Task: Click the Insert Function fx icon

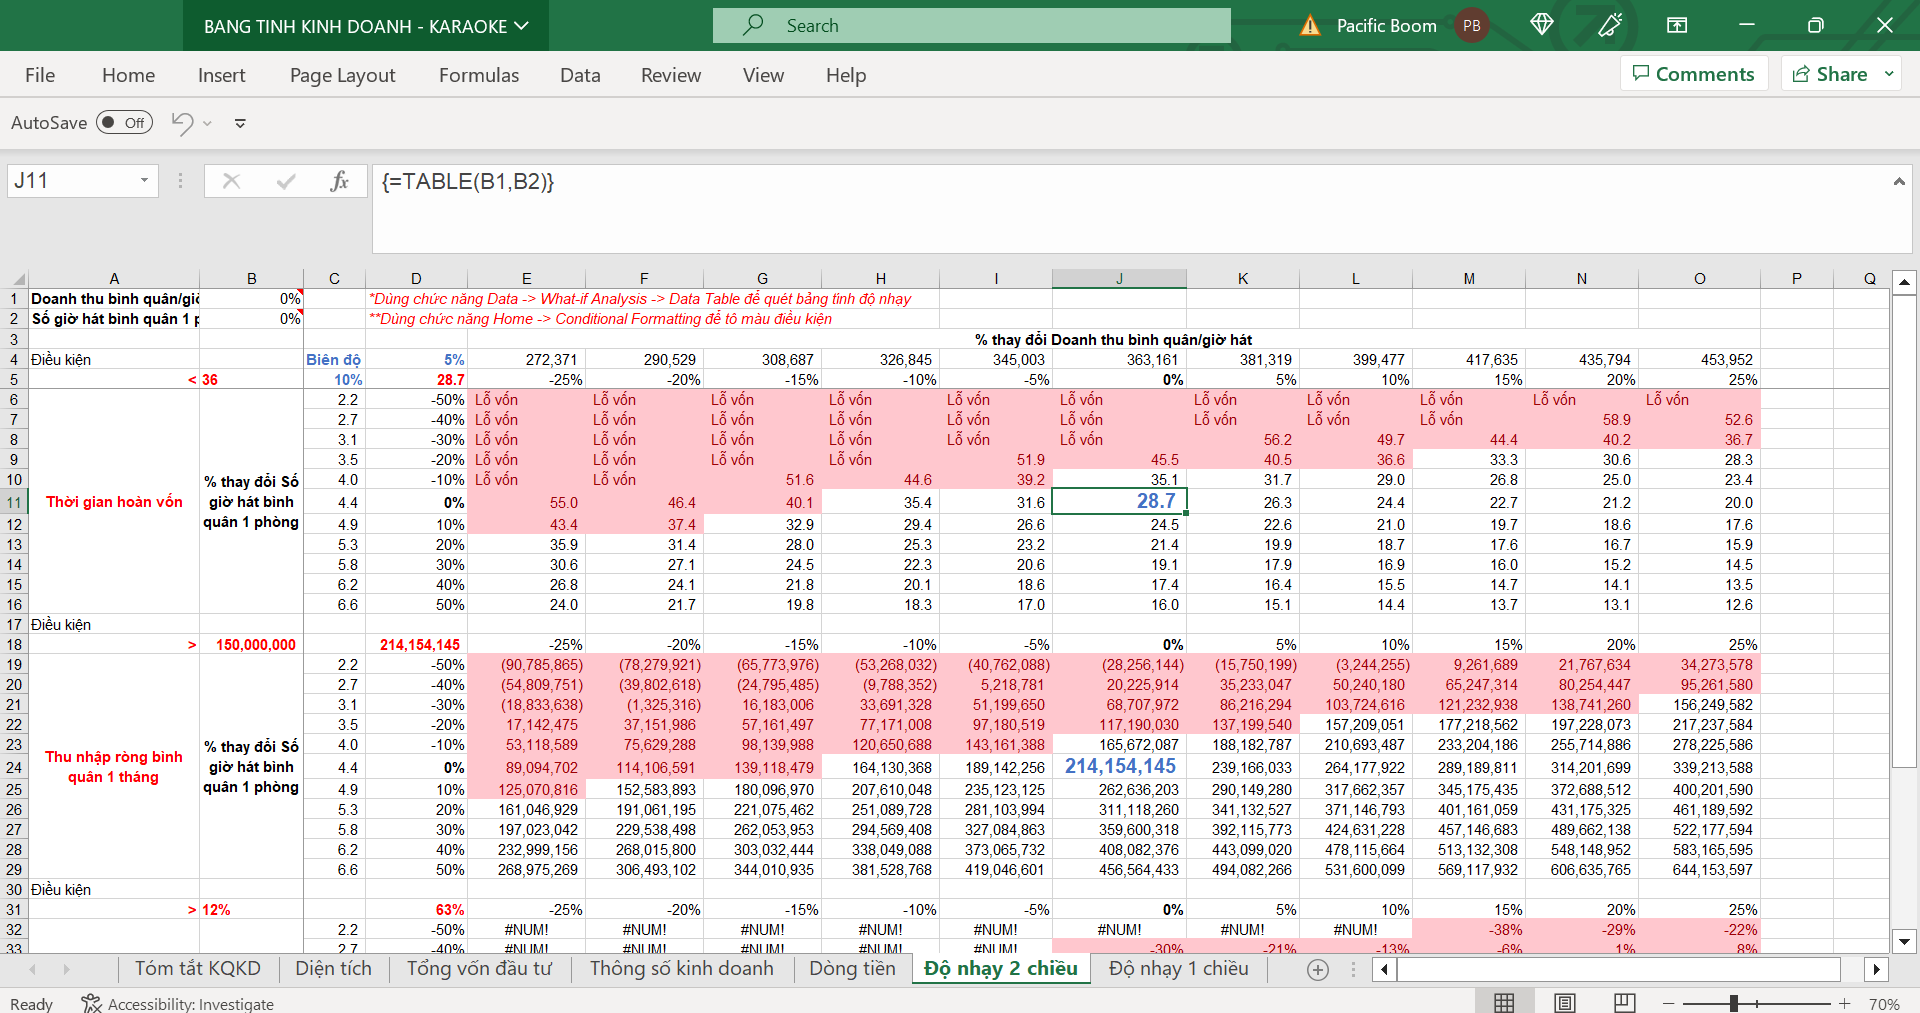Action: 339,181
